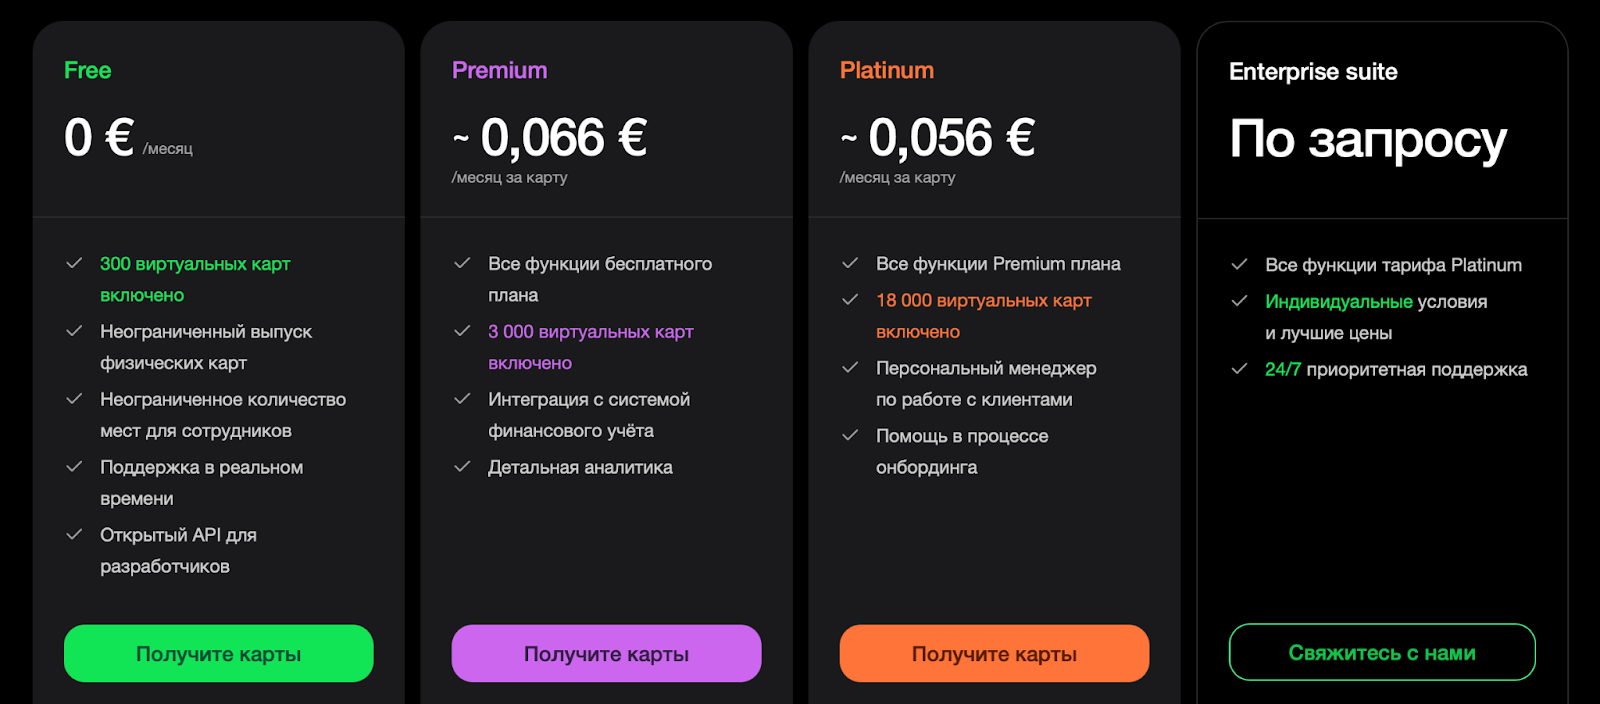Click the 0,056 € Platinum price
The height and width of the screenshot is (704, 1600).
coord(951,138)
